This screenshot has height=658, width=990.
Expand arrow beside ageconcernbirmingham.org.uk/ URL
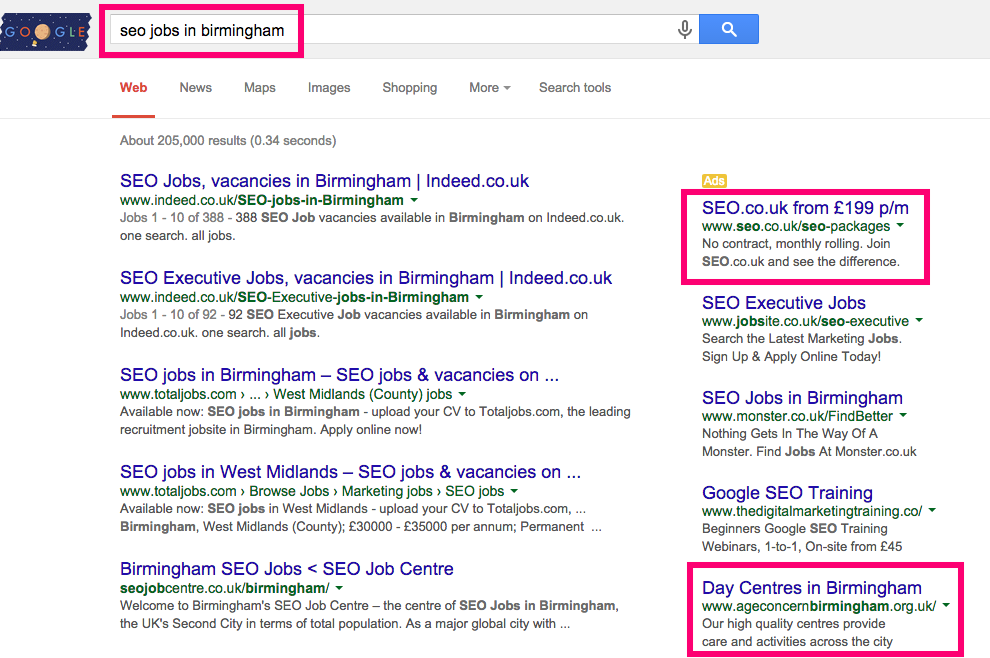(x=946, y=605)
